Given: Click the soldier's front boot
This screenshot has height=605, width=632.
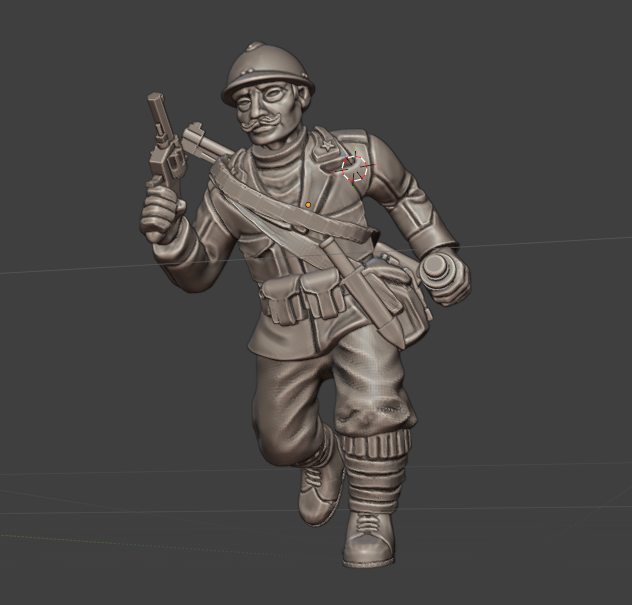Looking at the screenshot, I should click(x=369, y=540).
